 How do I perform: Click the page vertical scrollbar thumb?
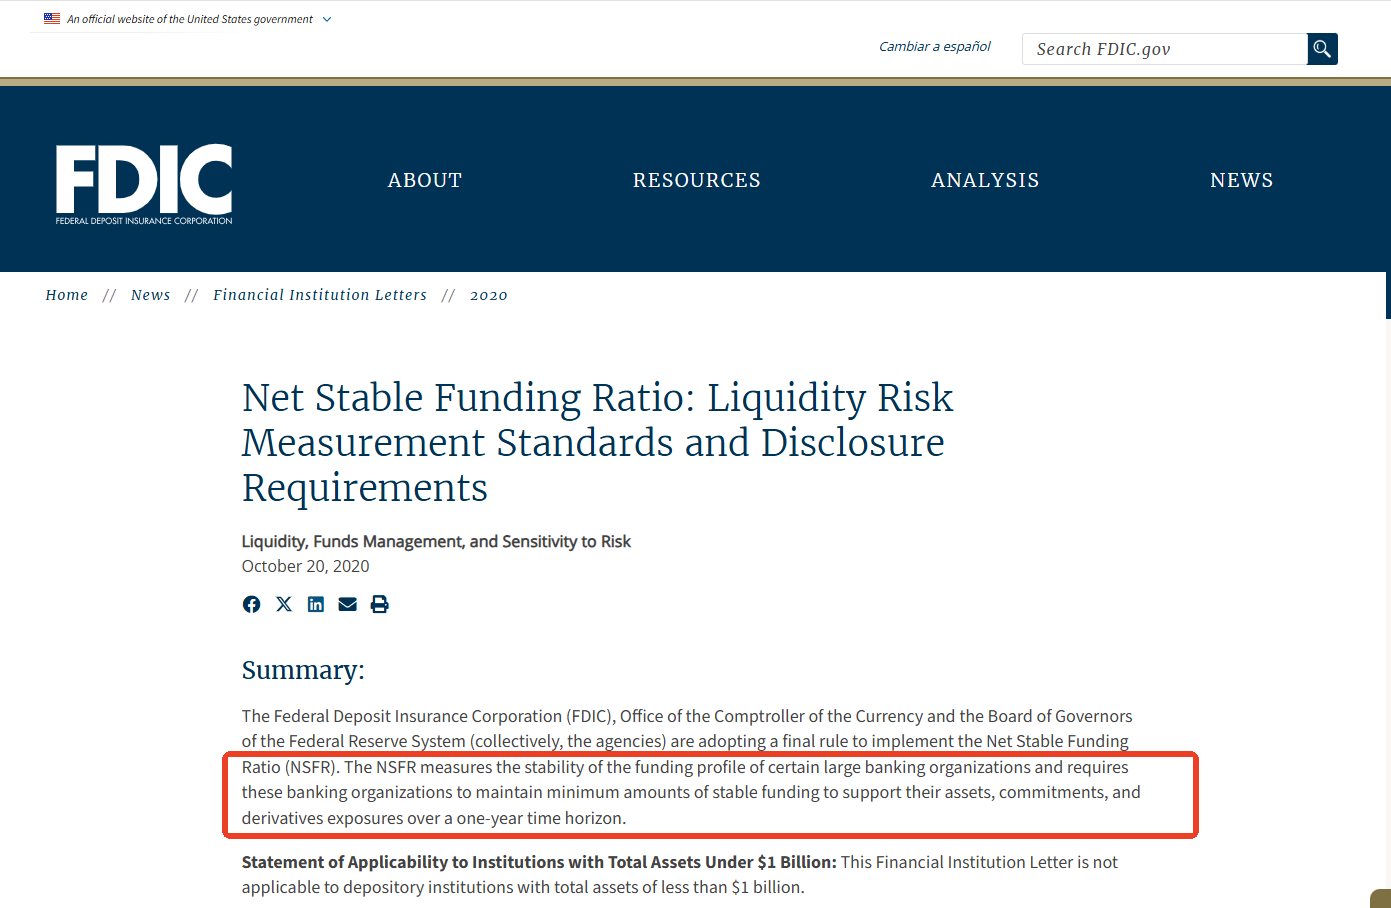[x=1388, y=295]
